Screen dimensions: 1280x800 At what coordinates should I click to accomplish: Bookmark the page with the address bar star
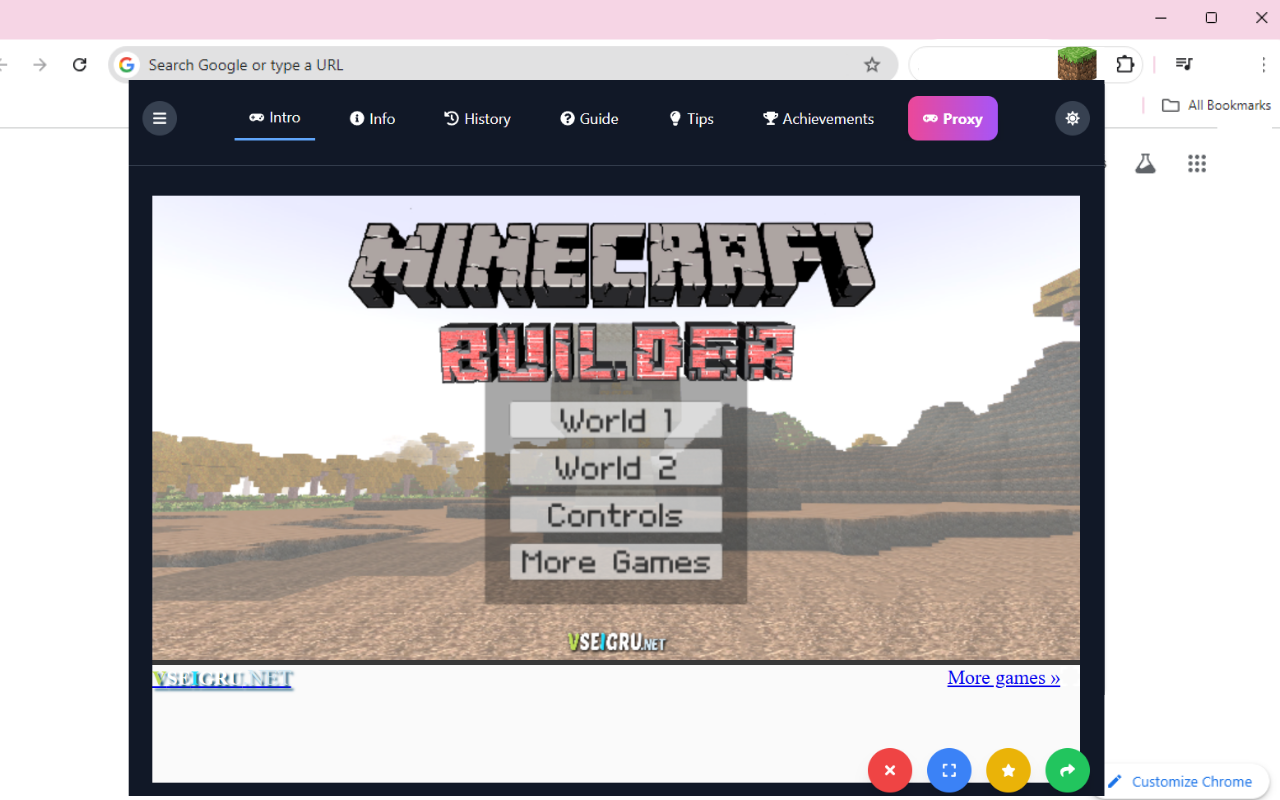pyautogui.click(x=871, y=63)
